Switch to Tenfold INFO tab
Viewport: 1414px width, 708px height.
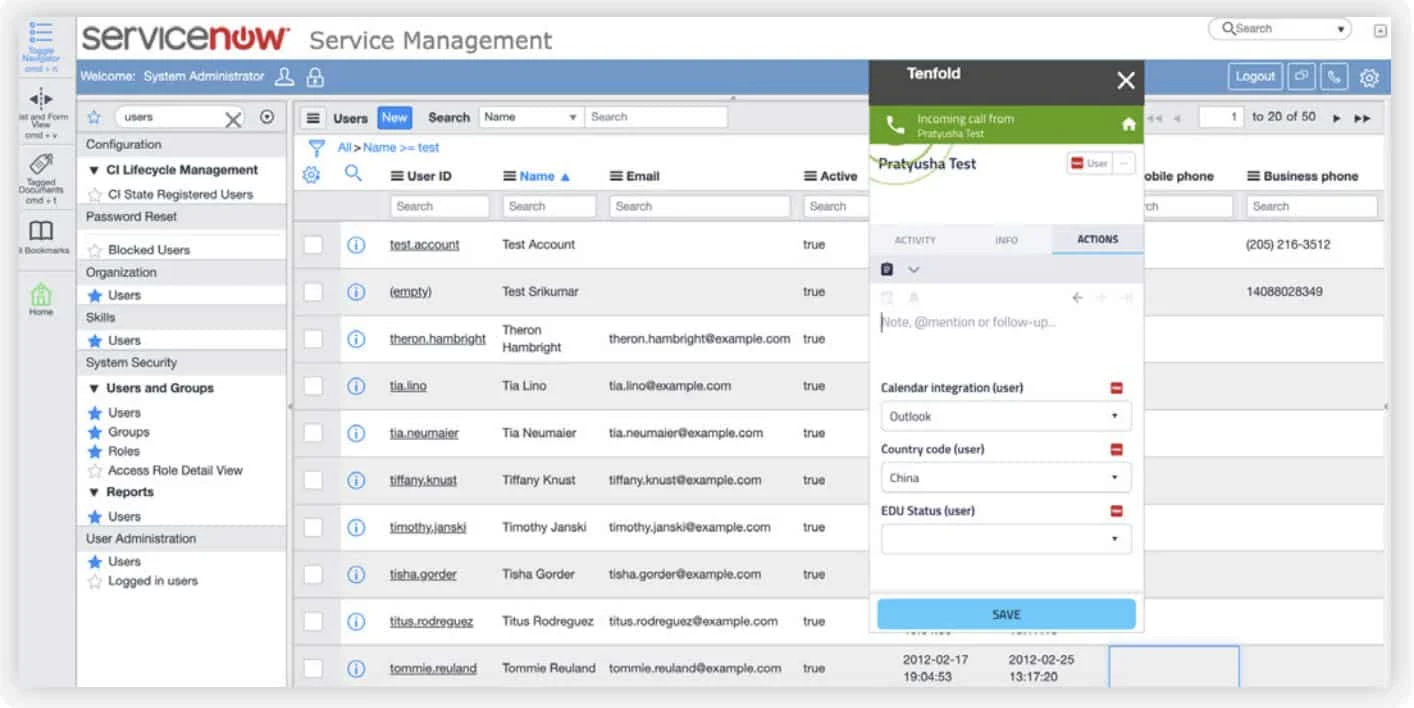(x=1006, y=240)
